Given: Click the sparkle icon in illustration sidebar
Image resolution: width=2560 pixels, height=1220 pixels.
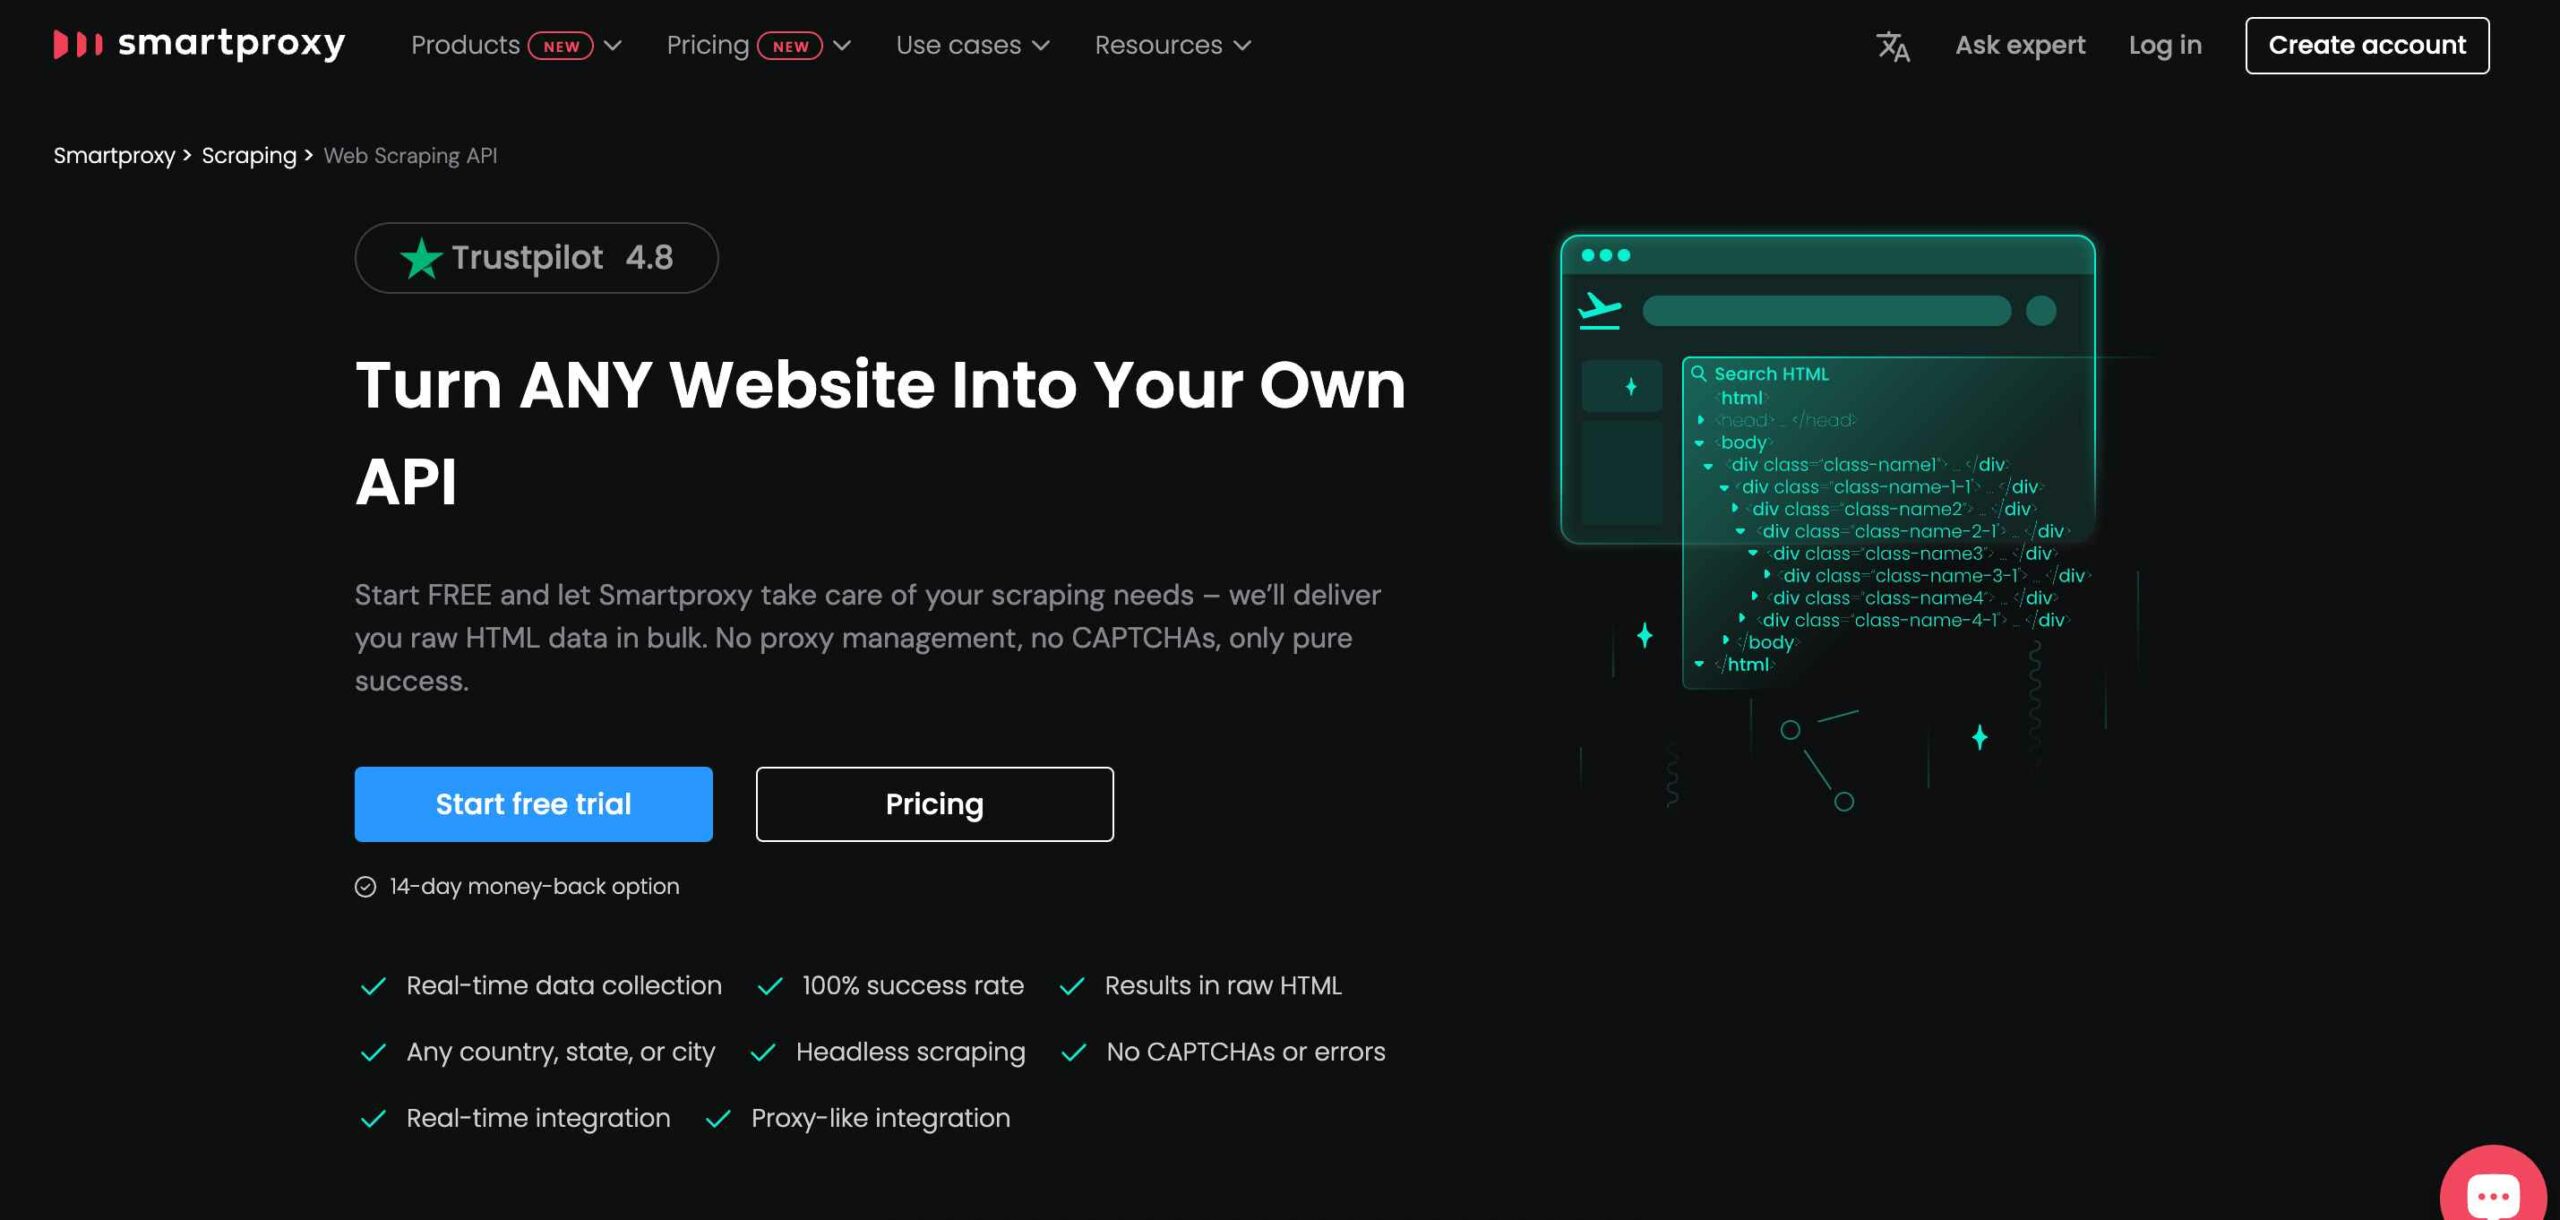Looking at the screenshot, I should coord(1630,386).
